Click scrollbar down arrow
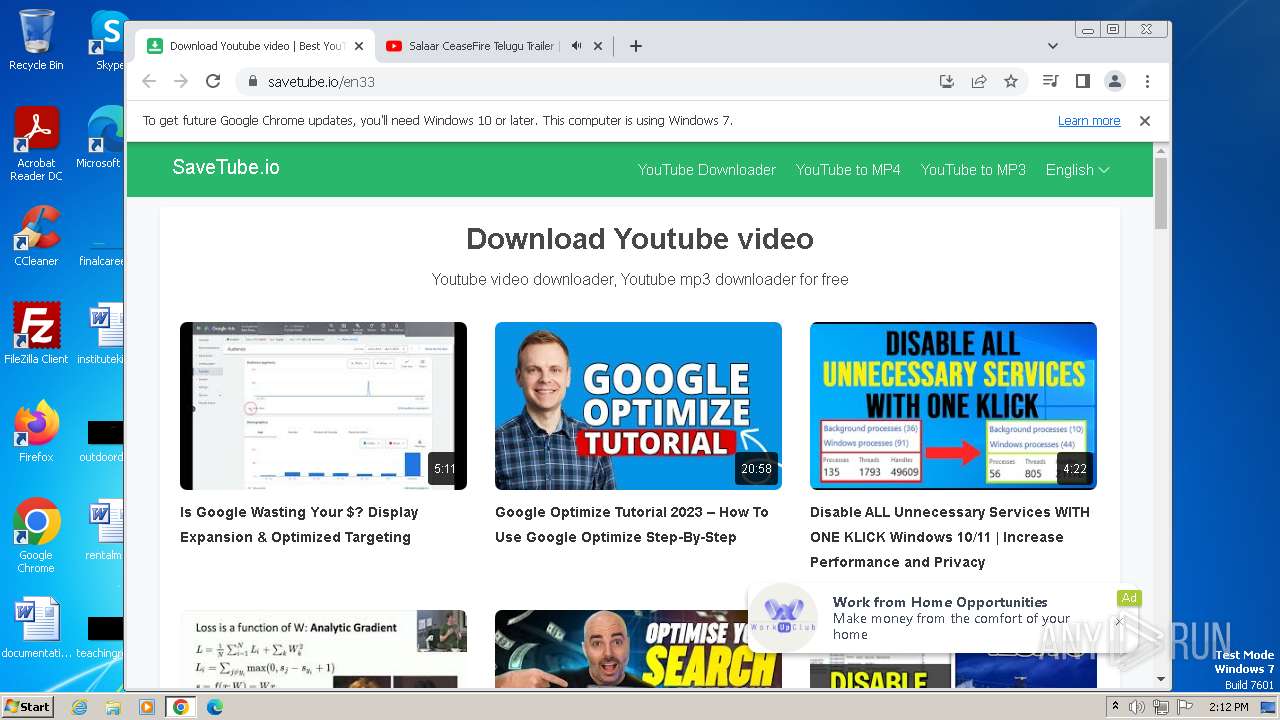 [x=1161, y=679]
